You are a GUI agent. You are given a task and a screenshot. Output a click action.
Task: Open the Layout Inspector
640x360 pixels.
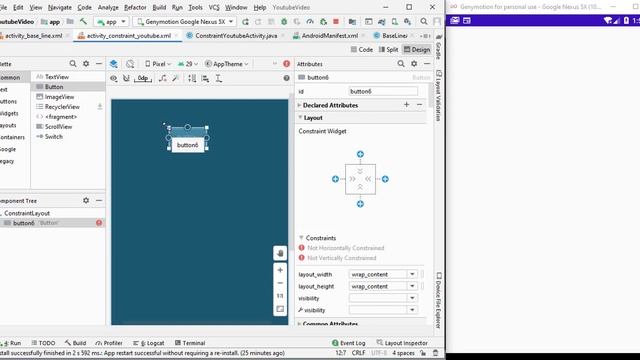pos(402,343)
